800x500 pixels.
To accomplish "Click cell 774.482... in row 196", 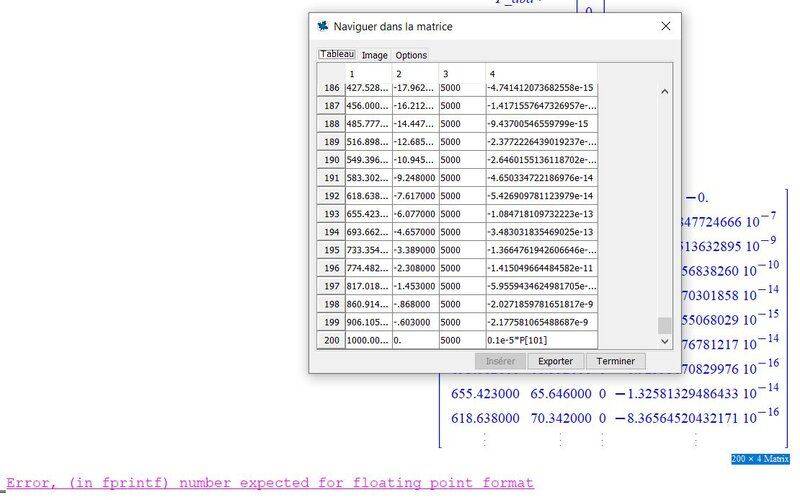I will point(368,268).
